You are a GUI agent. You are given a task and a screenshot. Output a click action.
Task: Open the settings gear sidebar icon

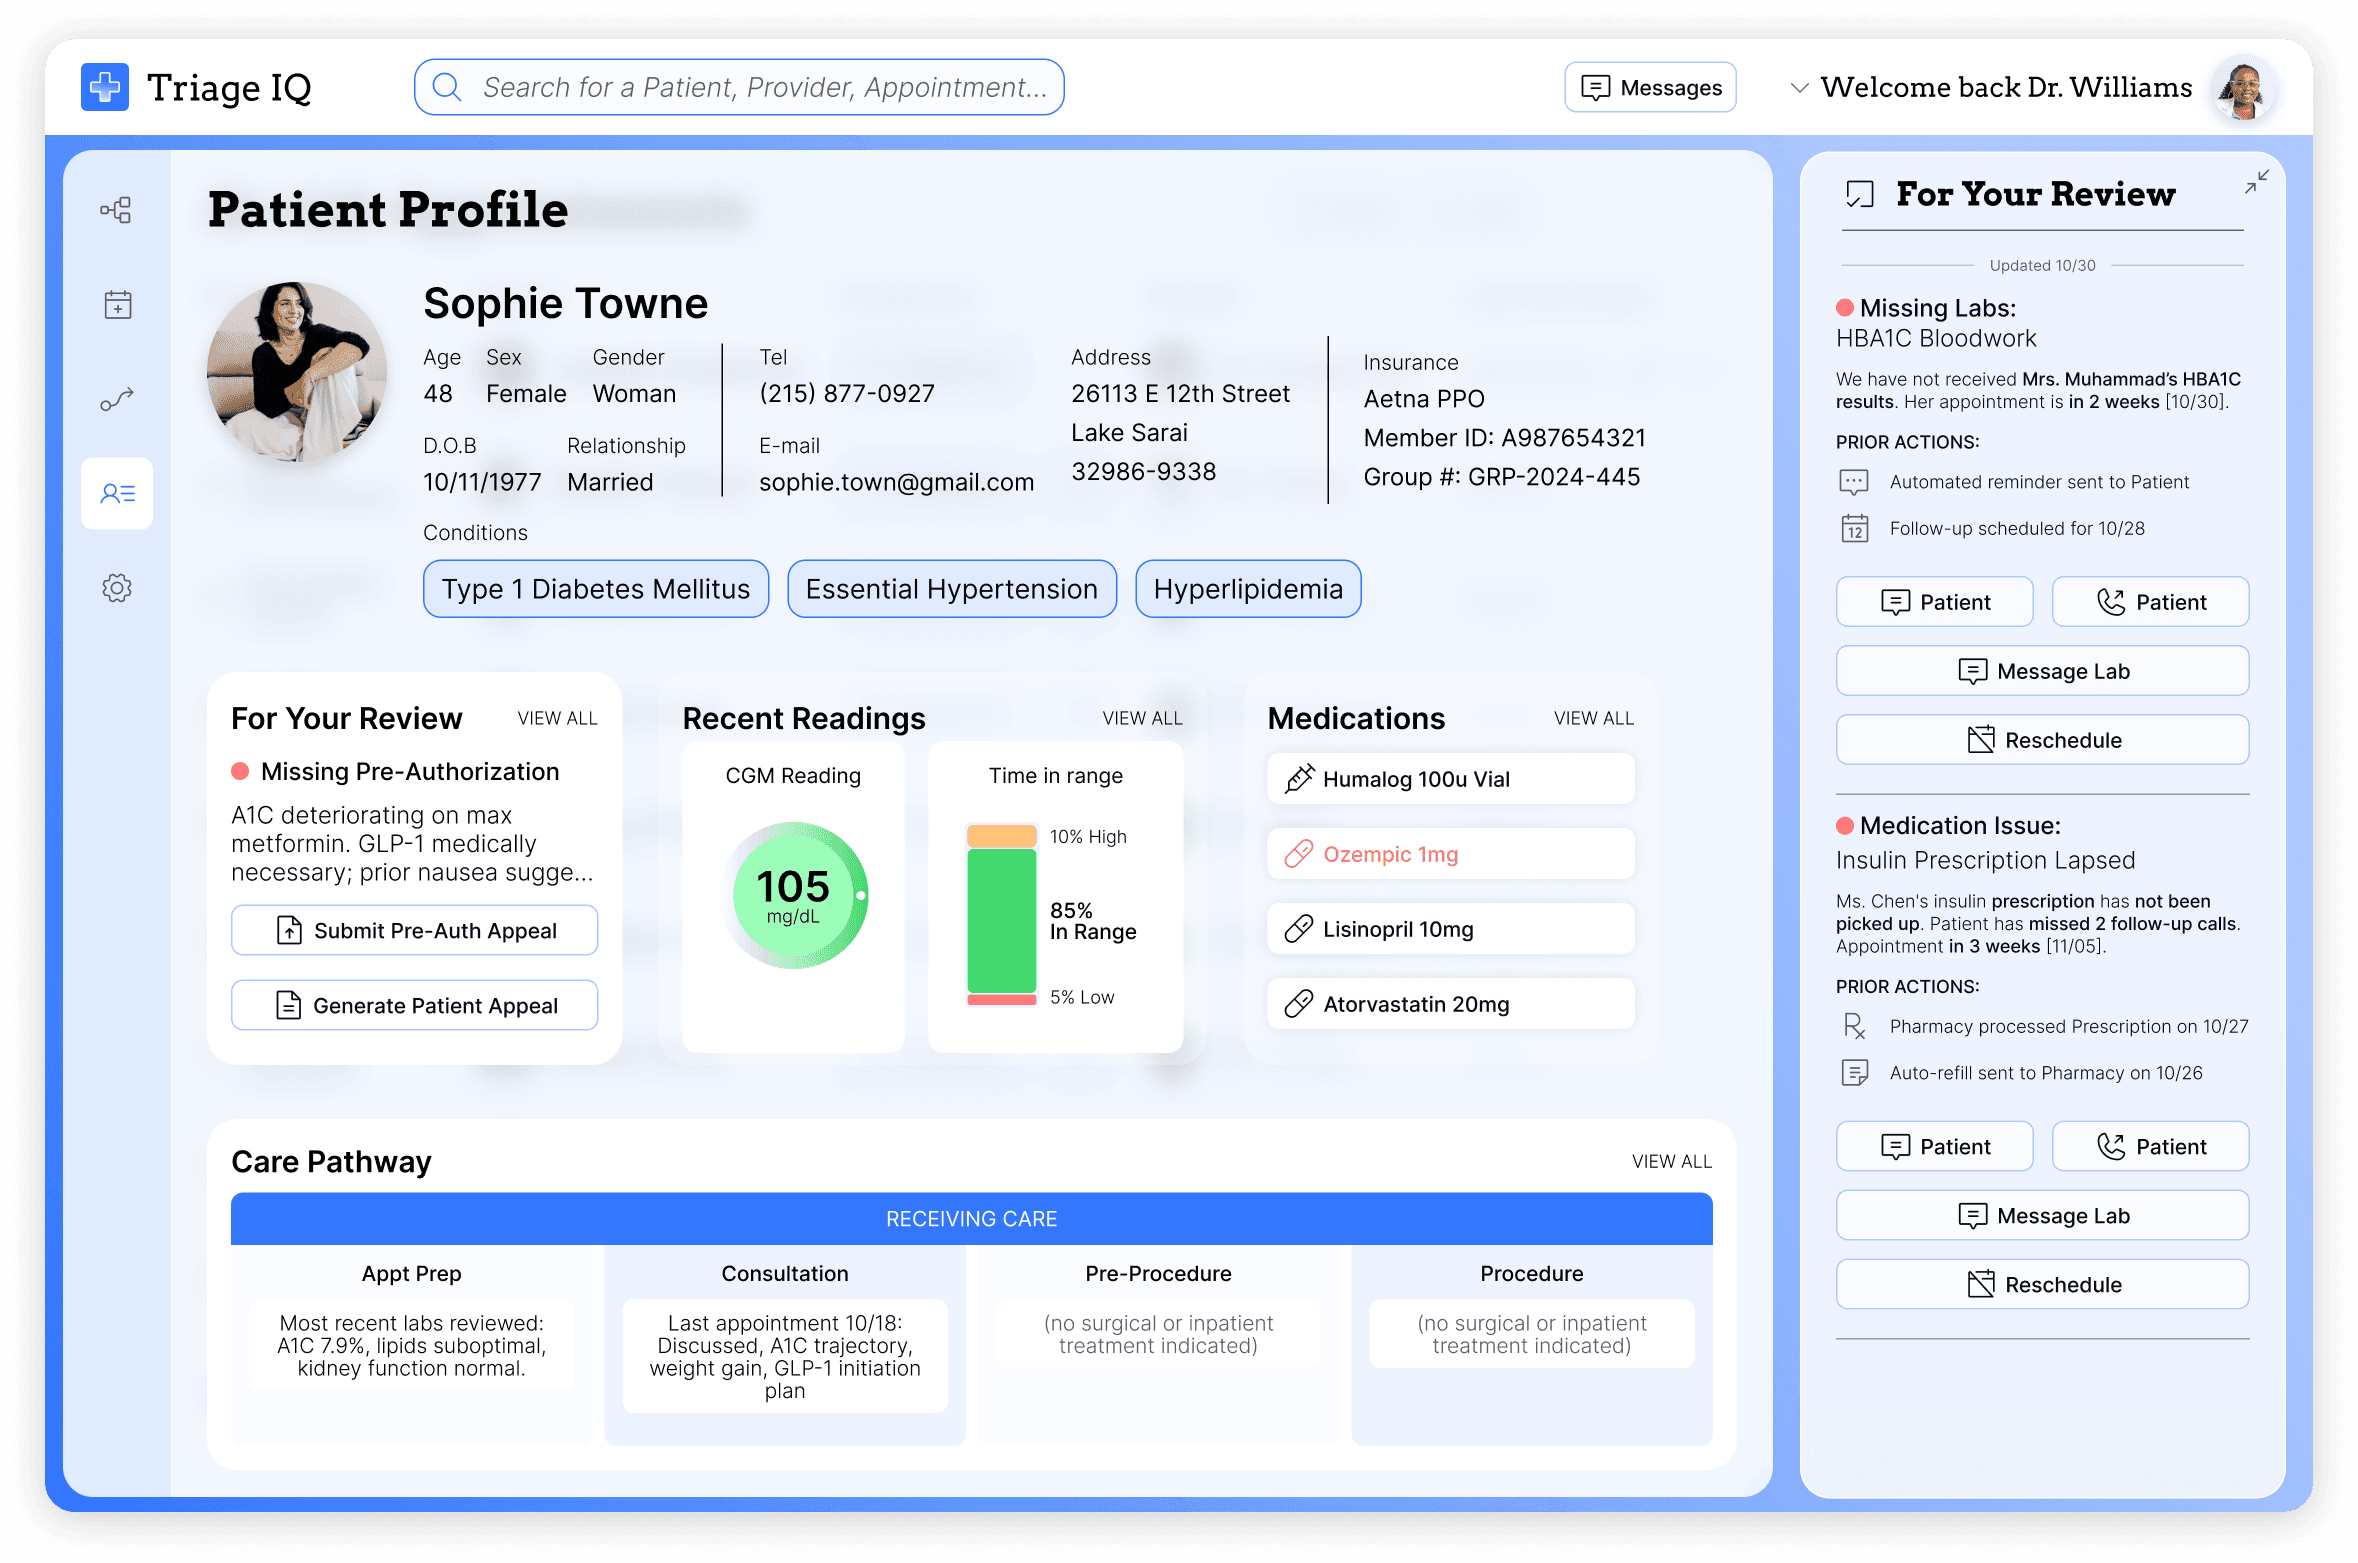[x=117, y=588]
